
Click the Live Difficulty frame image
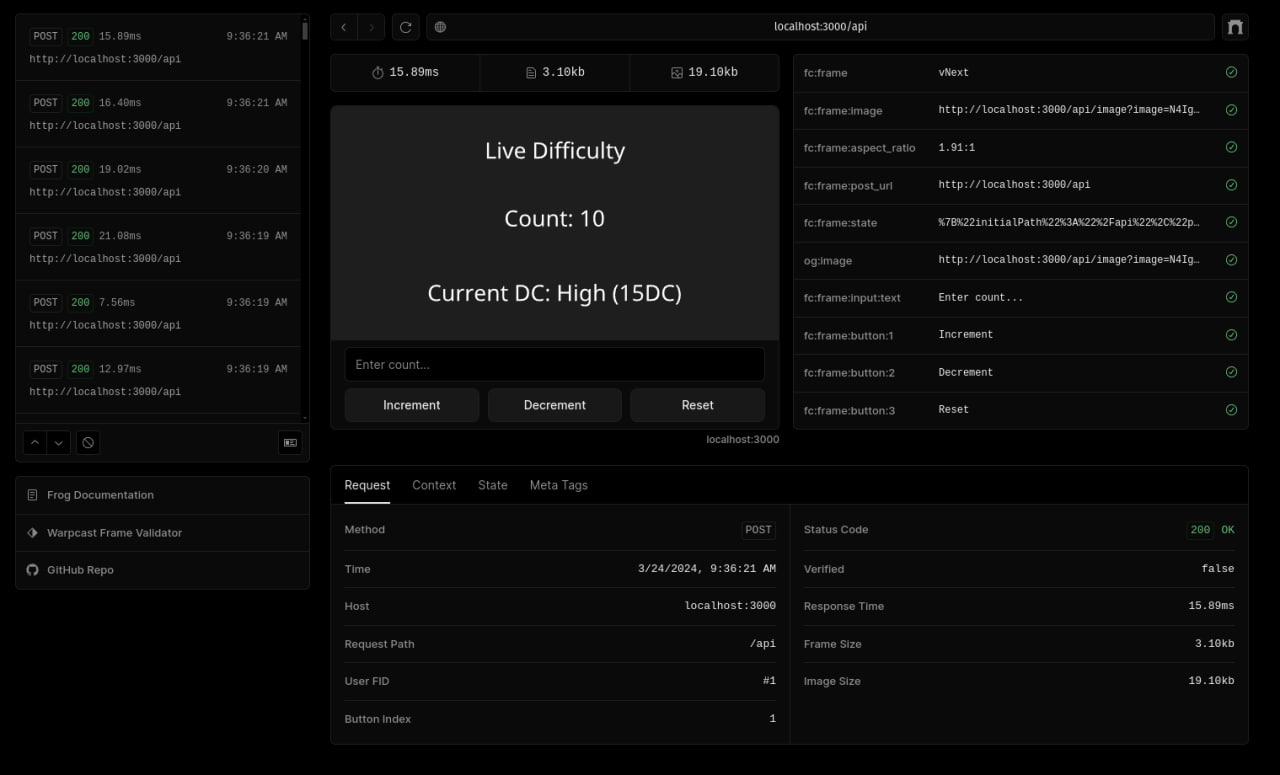(x=555, y=223)
